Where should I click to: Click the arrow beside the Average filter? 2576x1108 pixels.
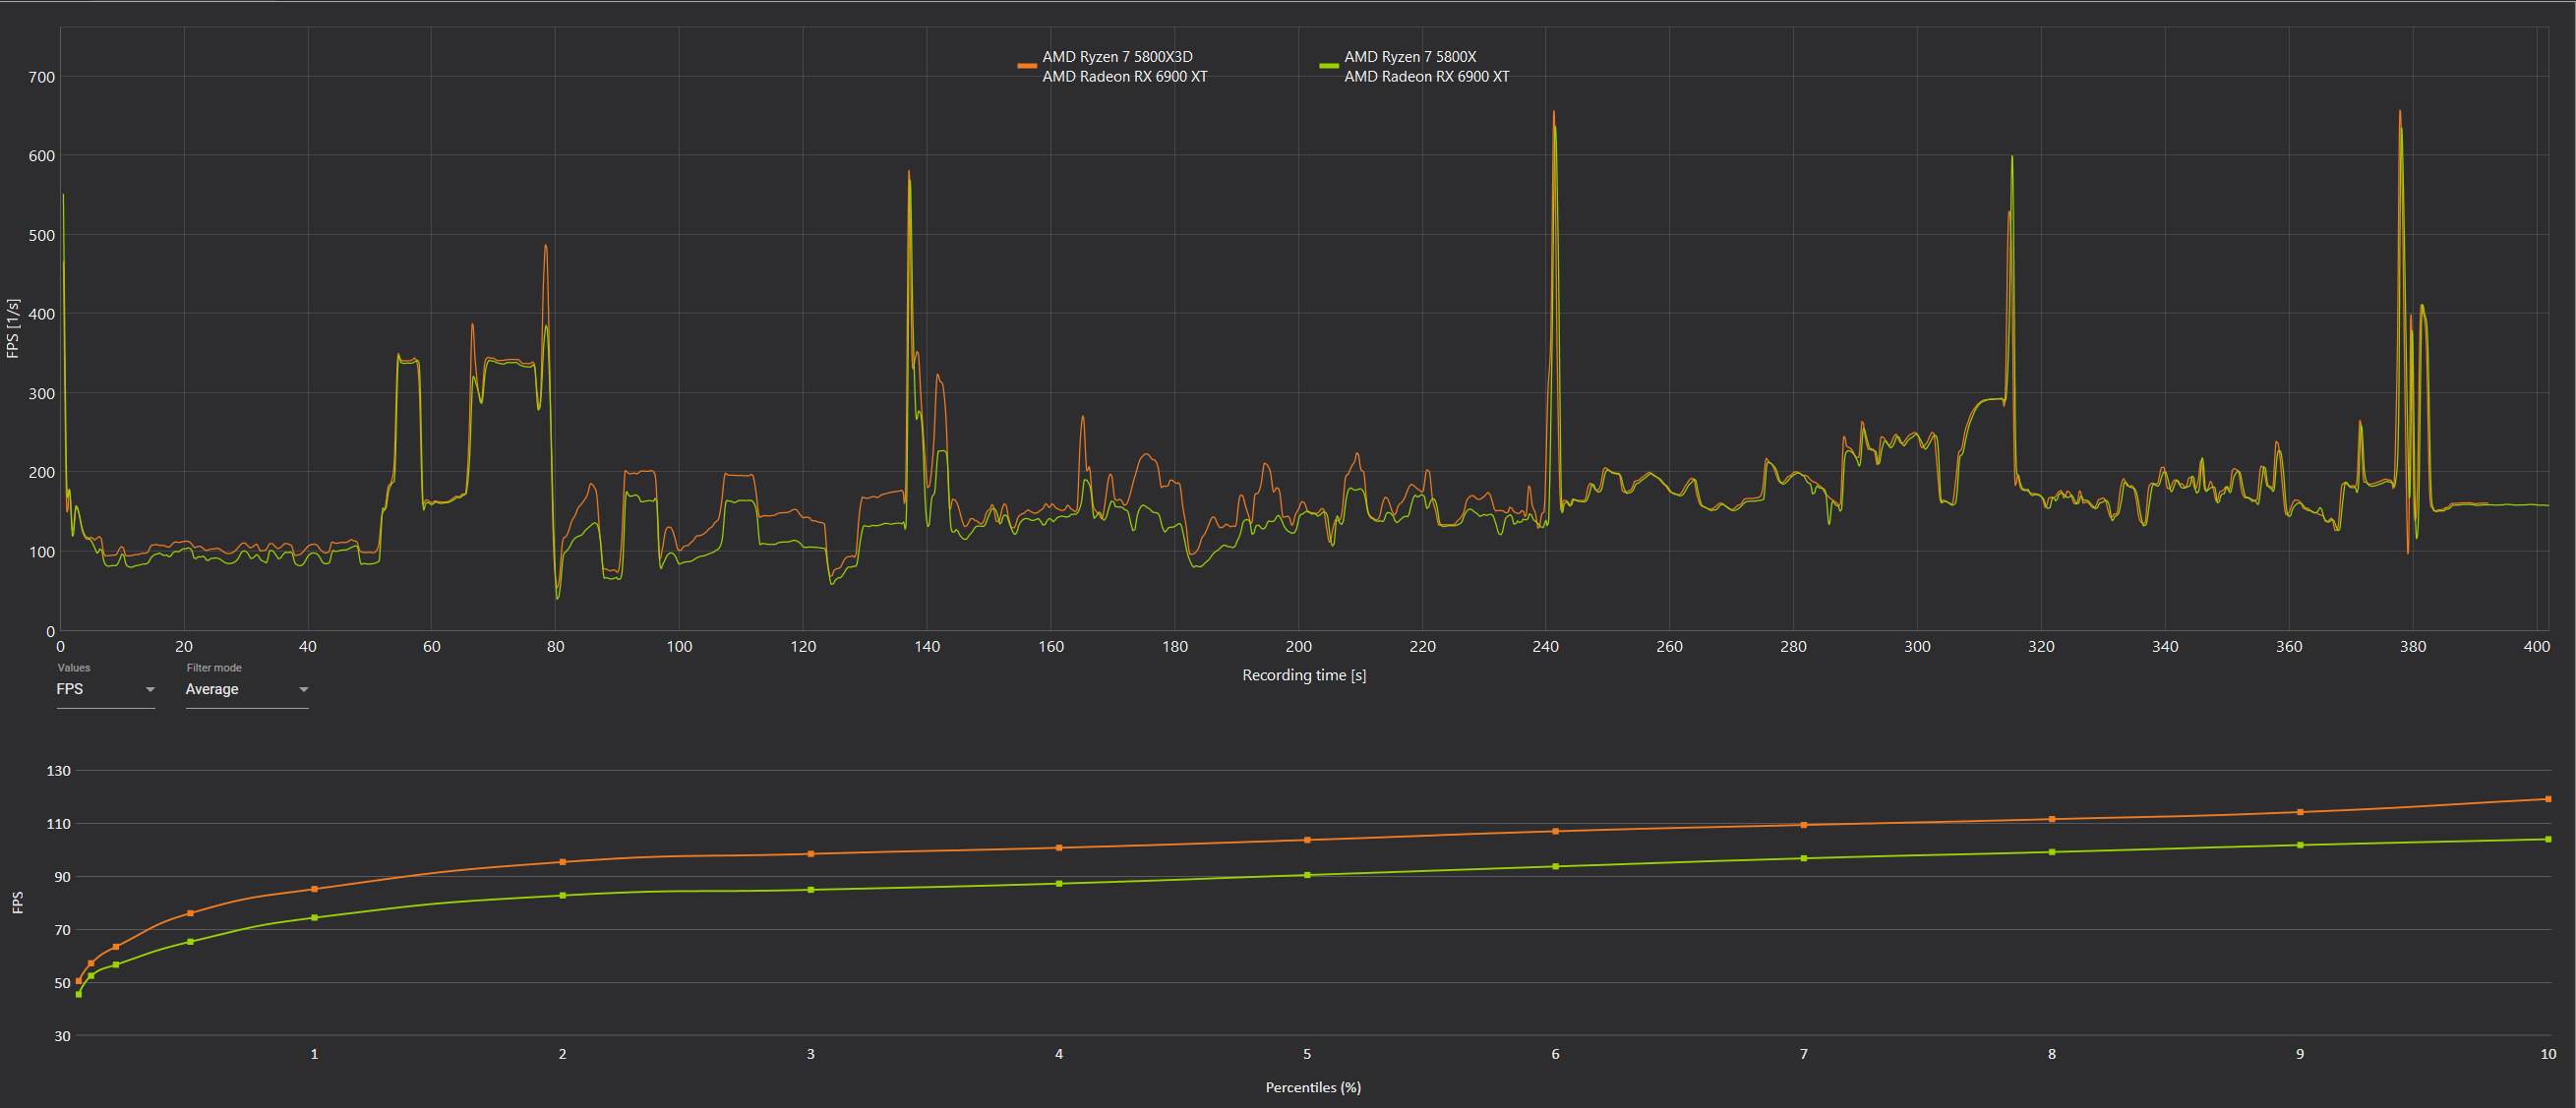(x=304, y=689)
